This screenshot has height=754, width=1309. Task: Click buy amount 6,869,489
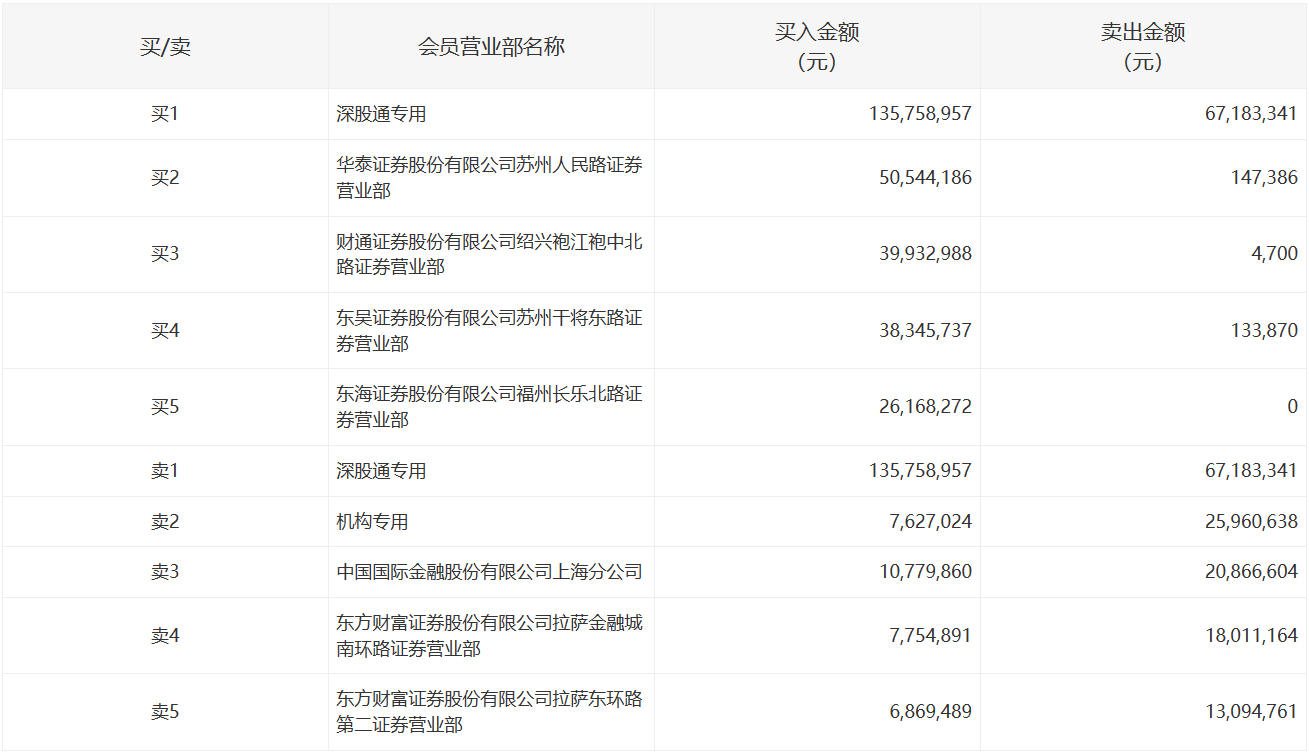pyautogui.click(x=930, y=712)
